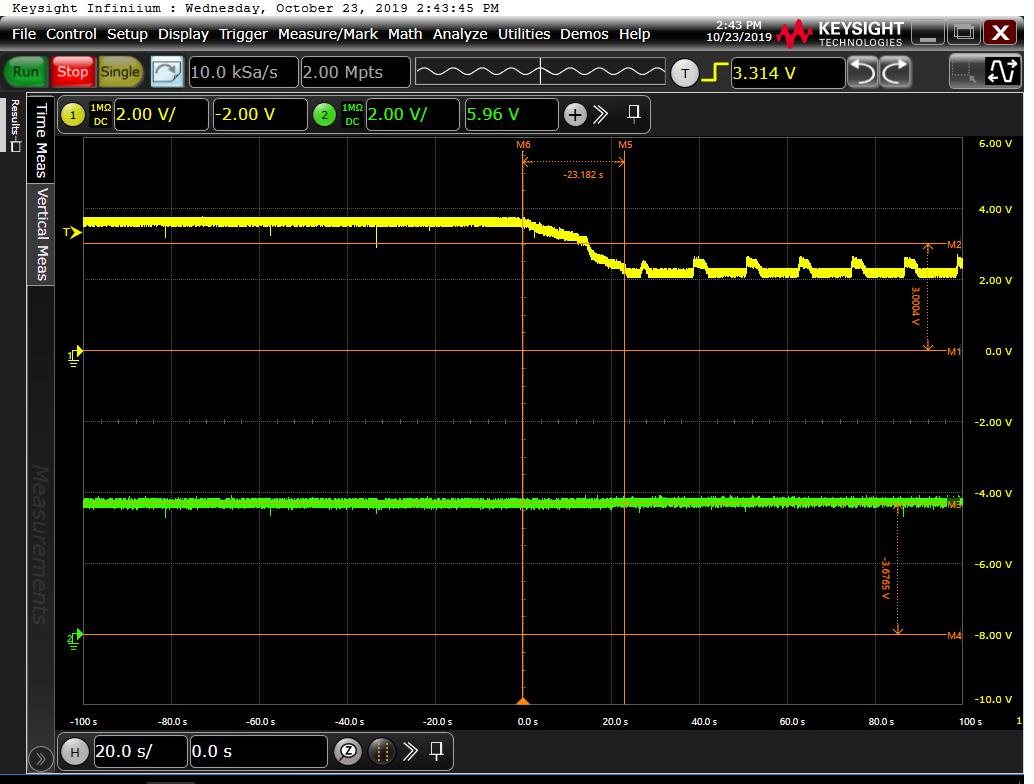1034x784 pixels.
Task: Open the Analyze menu
Action: (x=460, y=34)
